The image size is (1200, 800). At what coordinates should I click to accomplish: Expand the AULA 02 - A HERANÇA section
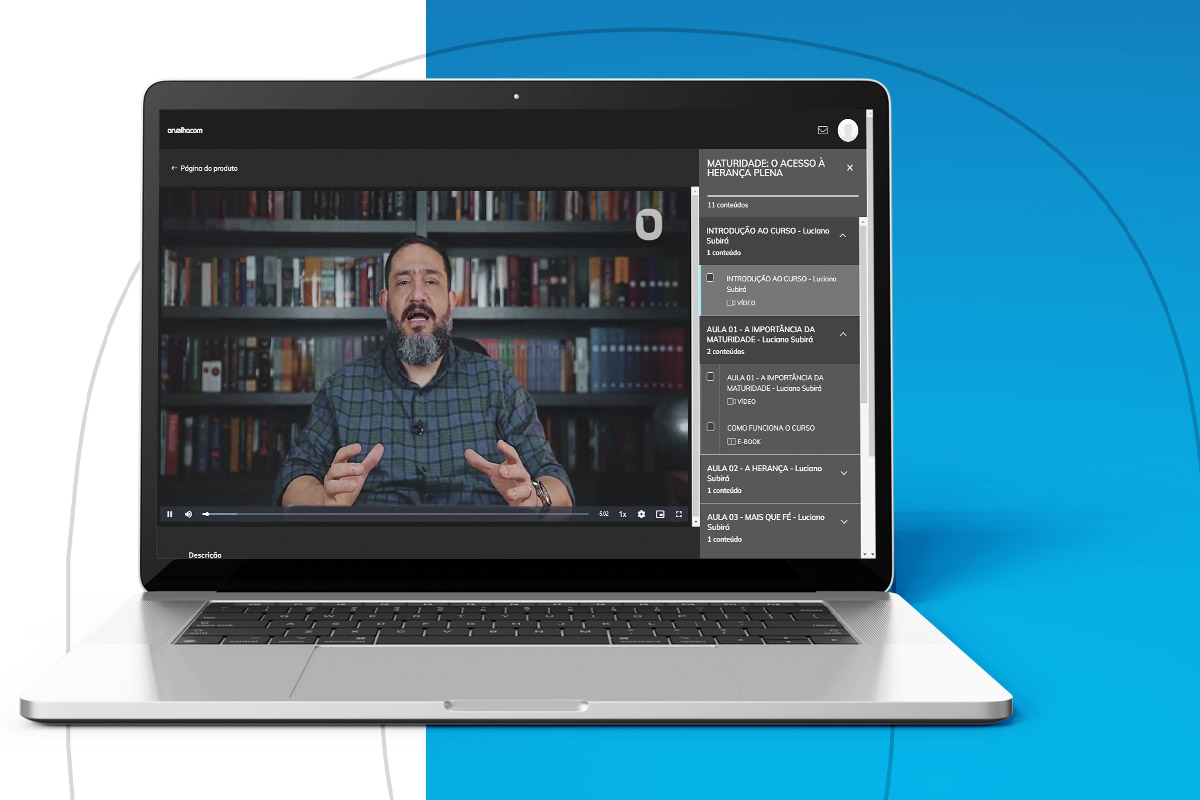(x=843, y=473)
